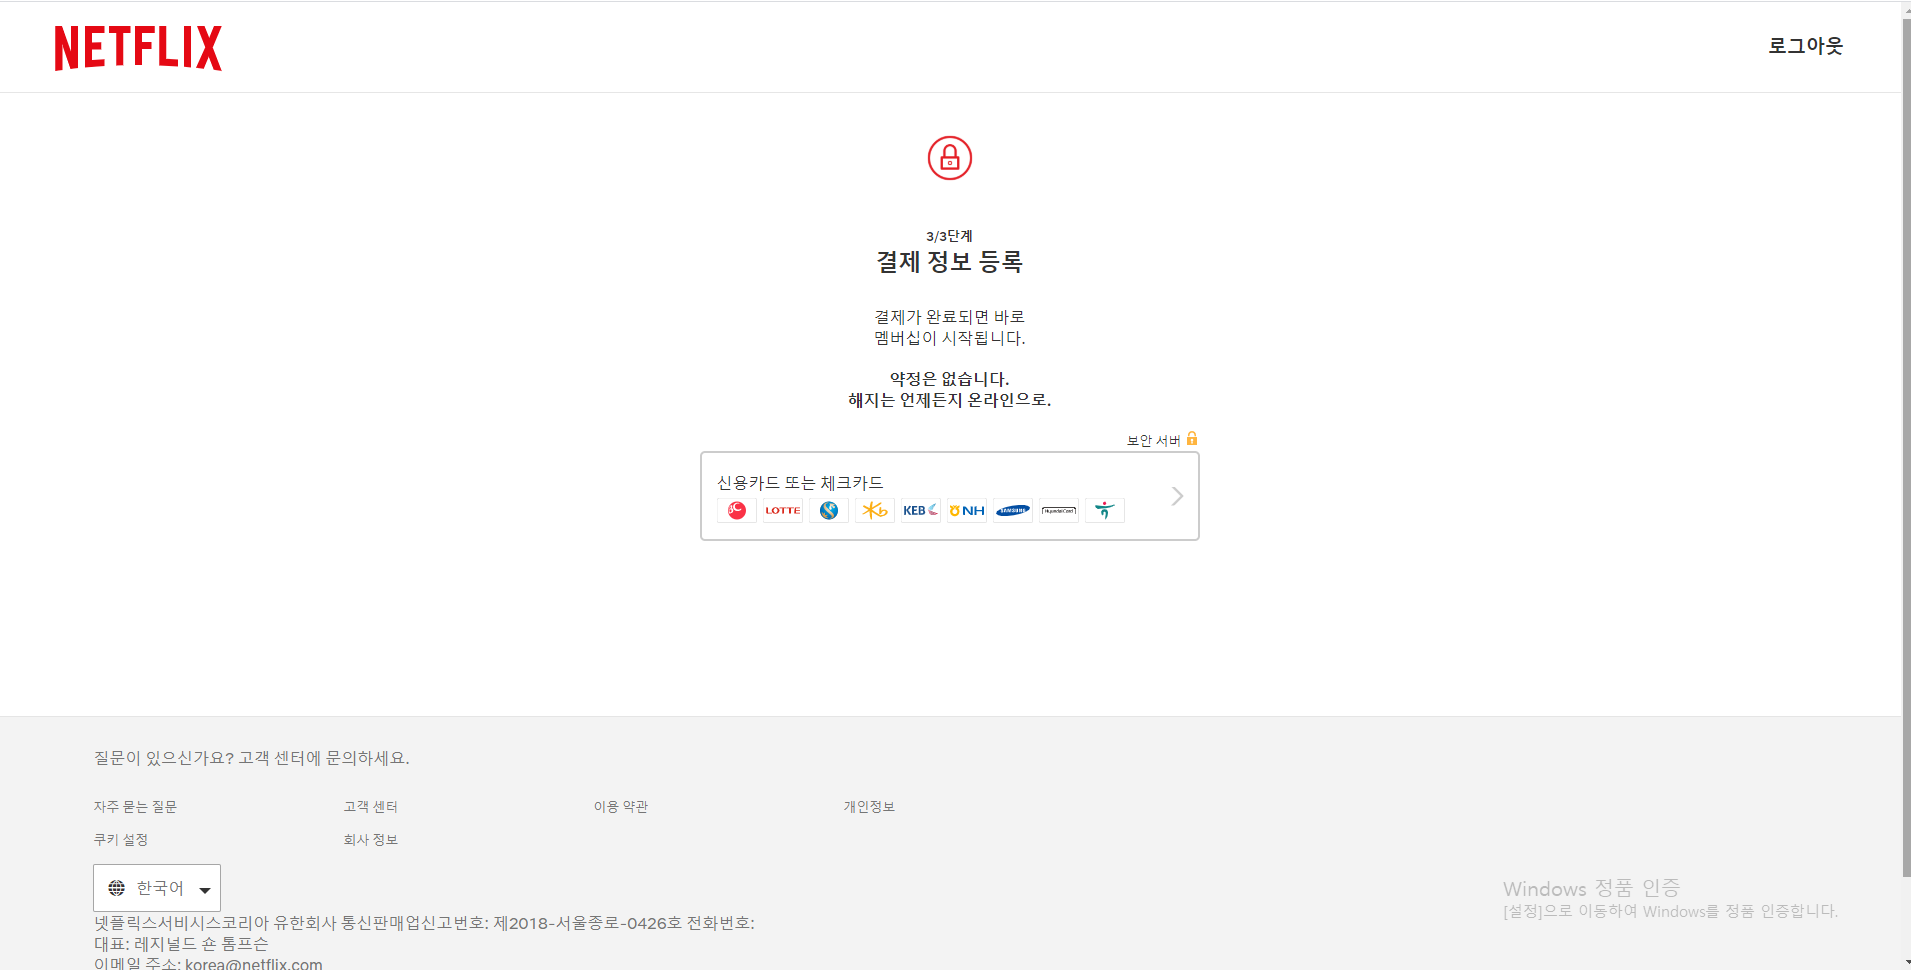
Task: Select the Hana card logo
Action: point(1105,511)
